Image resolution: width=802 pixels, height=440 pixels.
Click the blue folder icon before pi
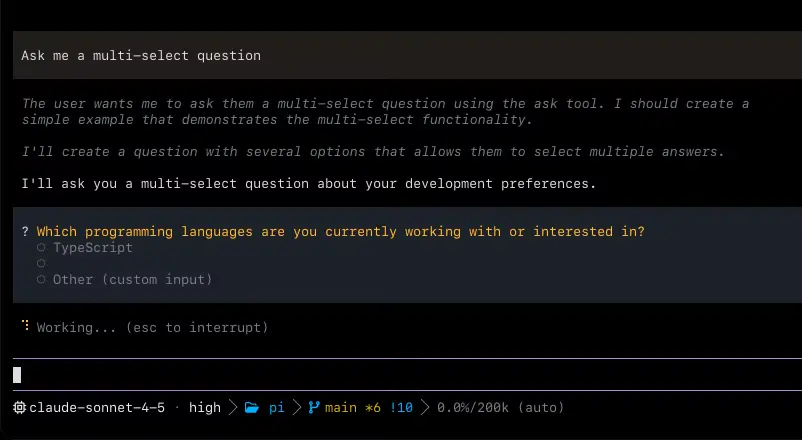click(252, 408)
